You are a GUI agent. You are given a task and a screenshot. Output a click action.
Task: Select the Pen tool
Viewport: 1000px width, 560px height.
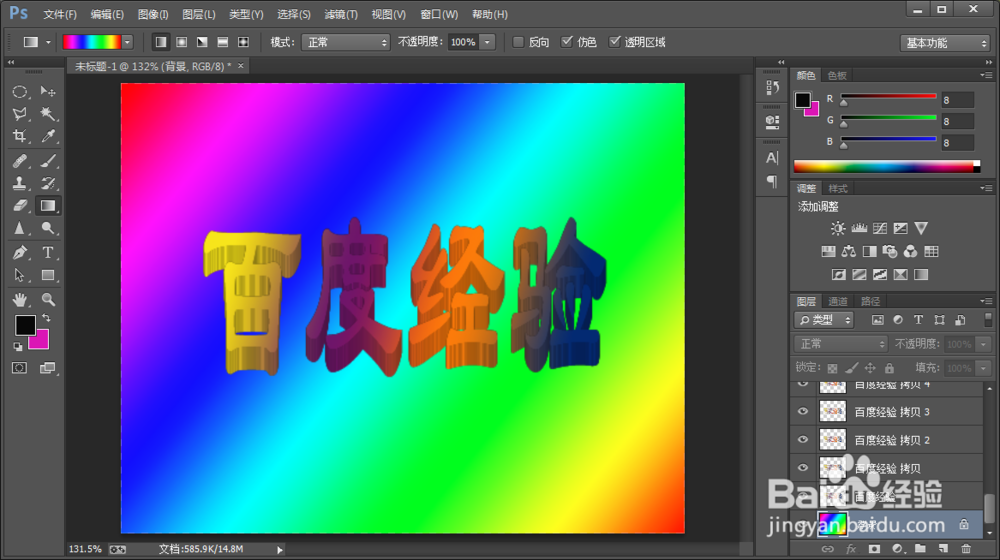pos(20,253)
